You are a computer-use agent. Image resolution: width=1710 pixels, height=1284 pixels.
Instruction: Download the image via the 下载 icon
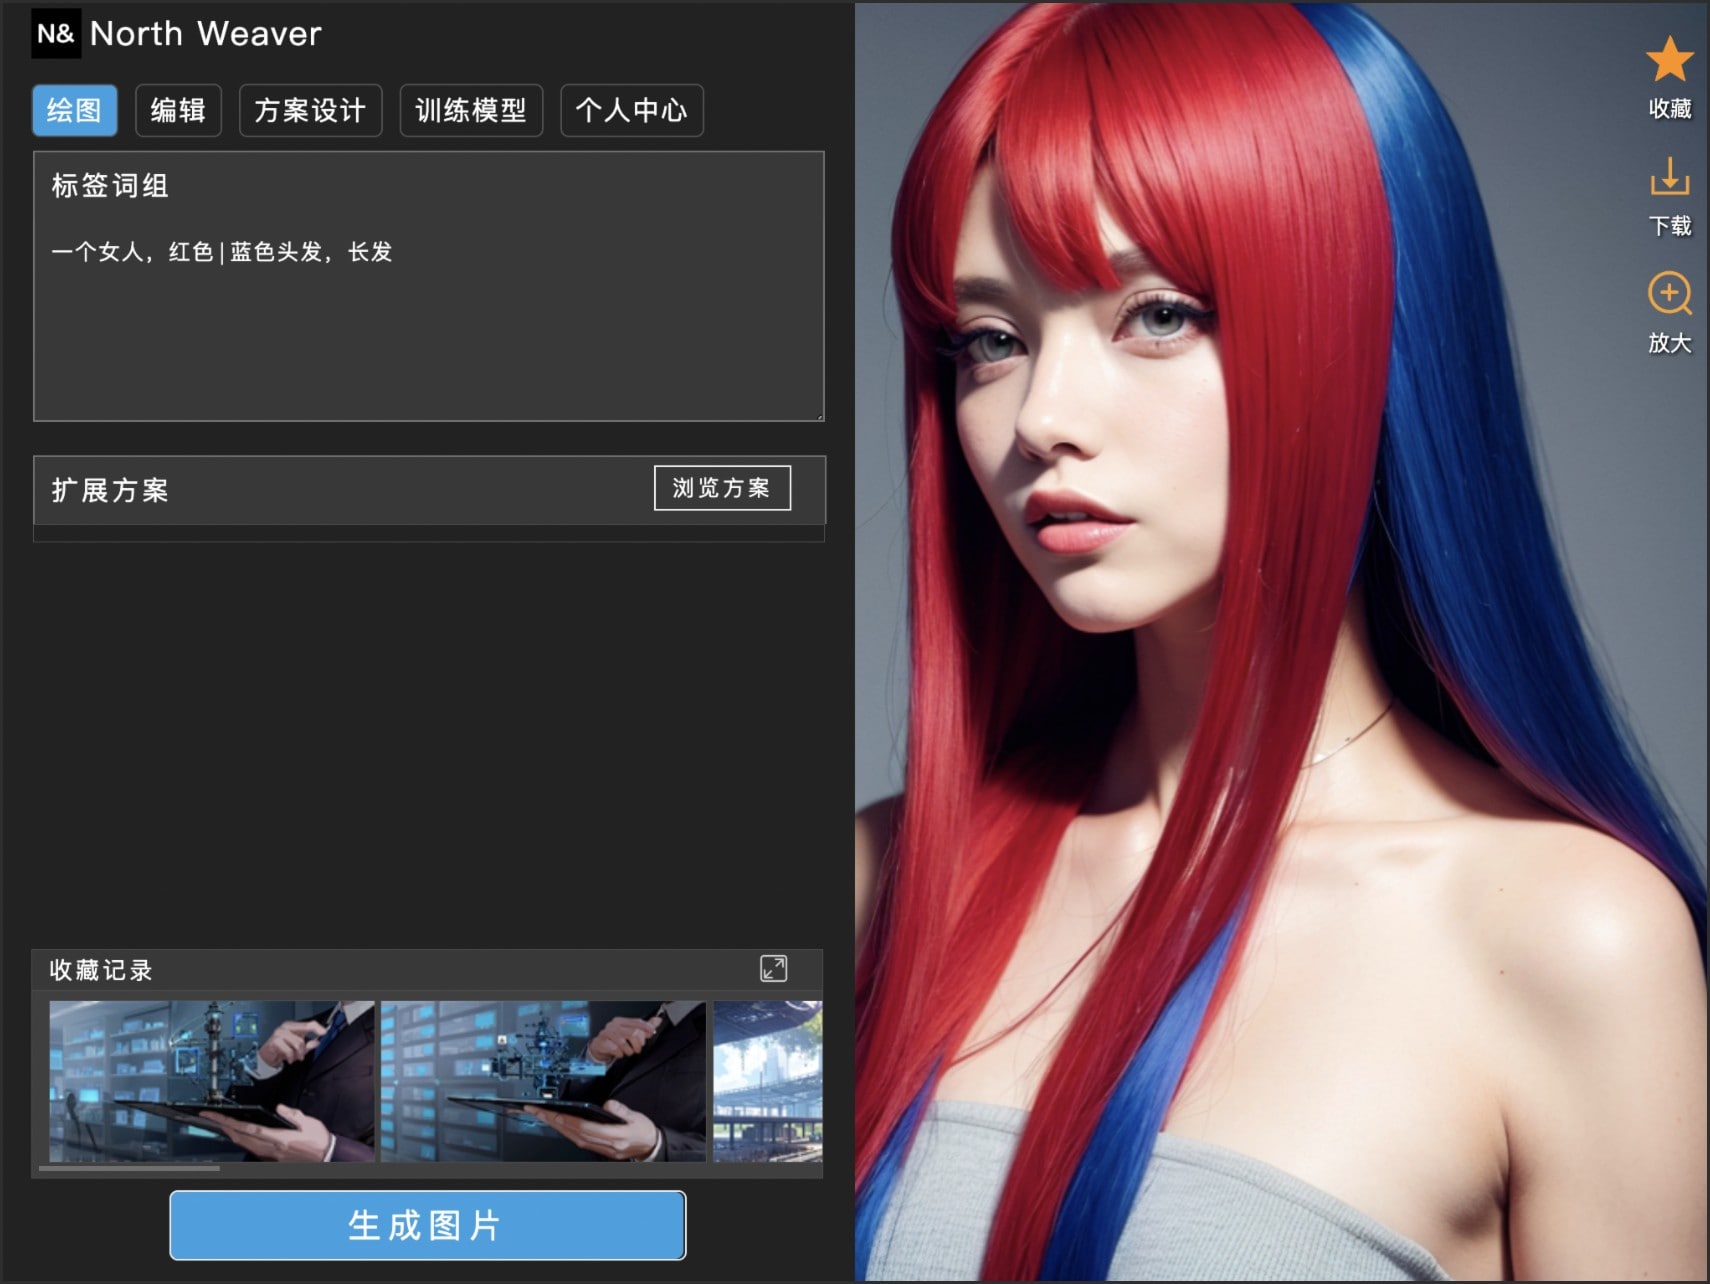1669,178
